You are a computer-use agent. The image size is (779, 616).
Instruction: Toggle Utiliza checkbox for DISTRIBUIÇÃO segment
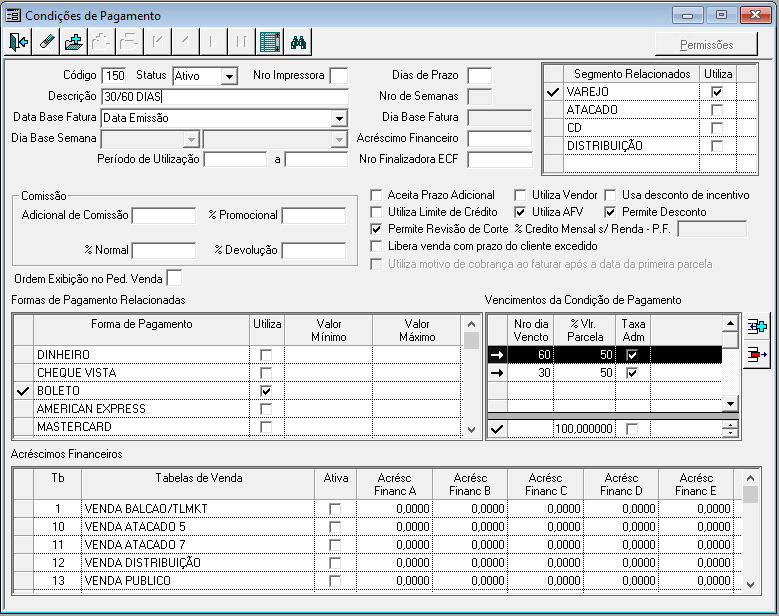tap(716, 146)
